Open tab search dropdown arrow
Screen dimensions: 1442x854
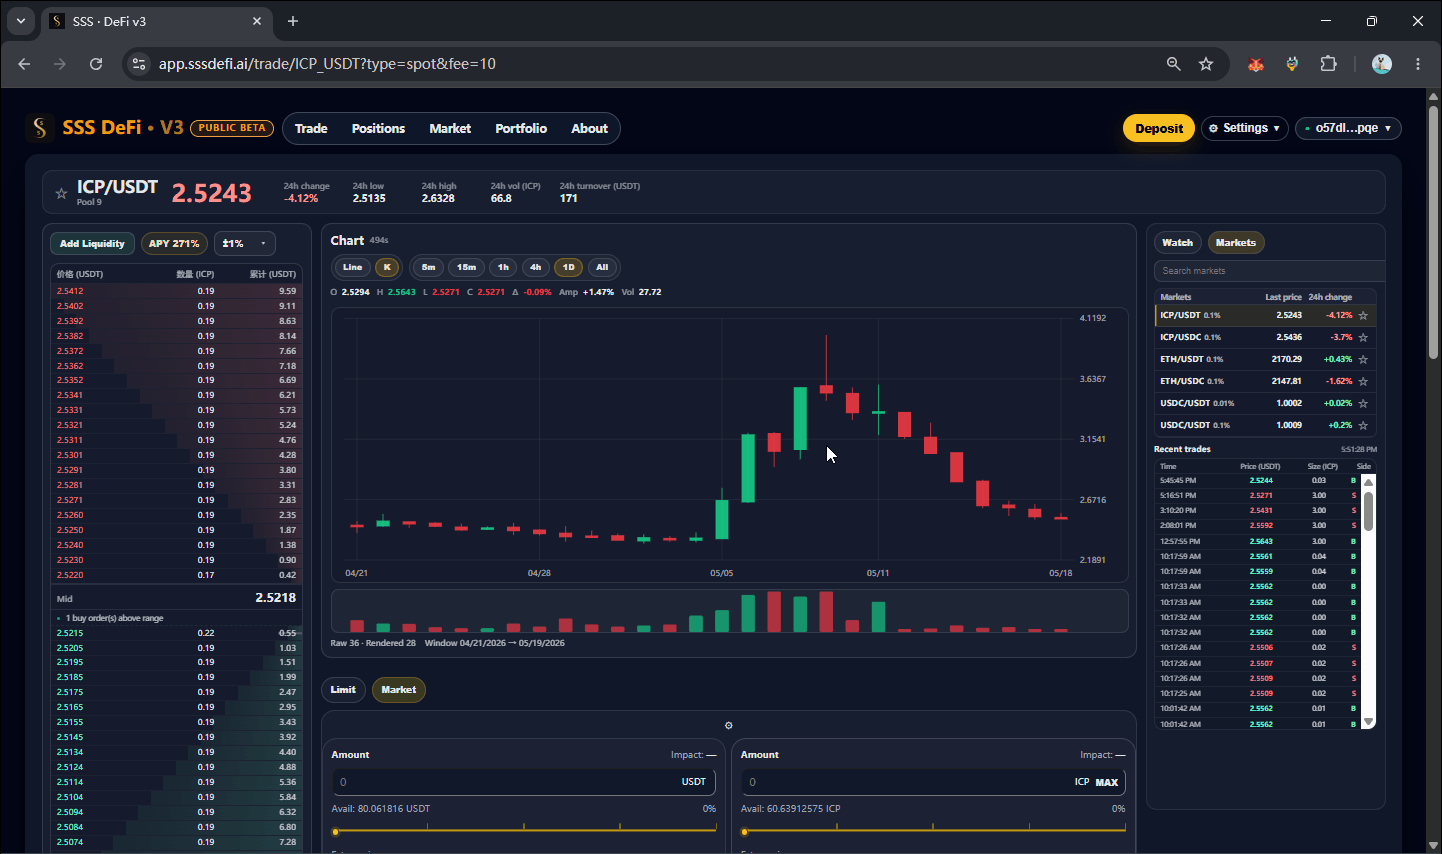[x=20, y=21]
